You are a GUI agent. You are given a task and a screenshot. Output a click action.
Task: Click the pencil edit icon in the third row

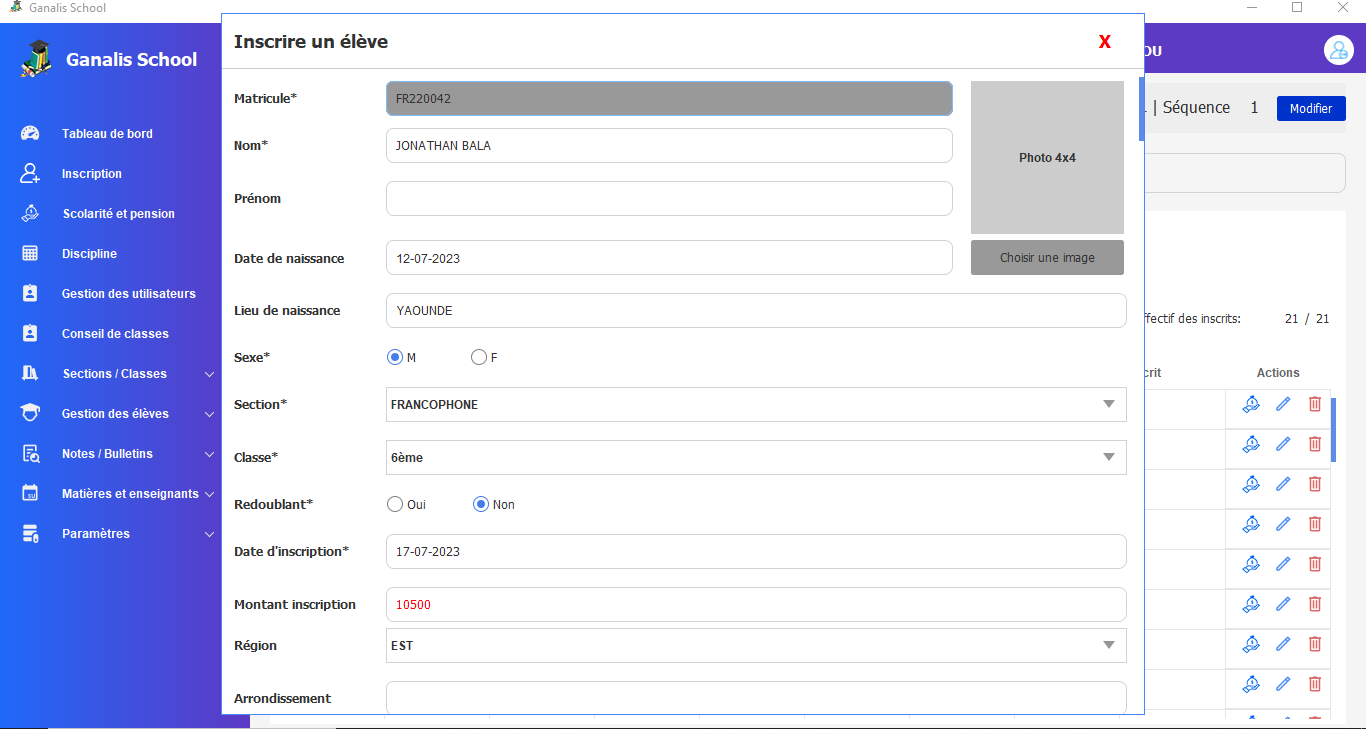pos(1283,484)
